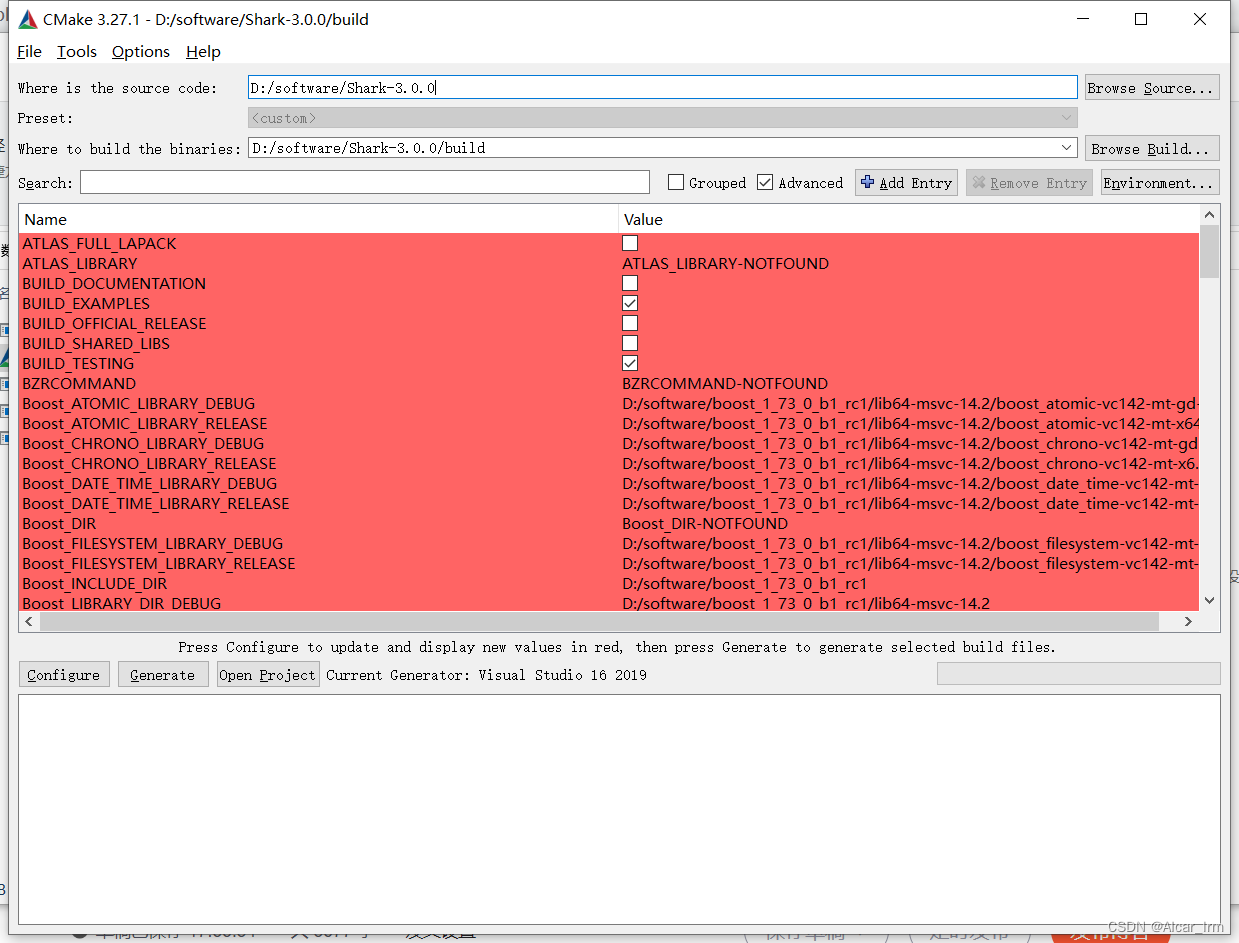Select the ATLAS_LIBRARY-NOTFOUND value

pyautogui.click(x=725, y=263)
